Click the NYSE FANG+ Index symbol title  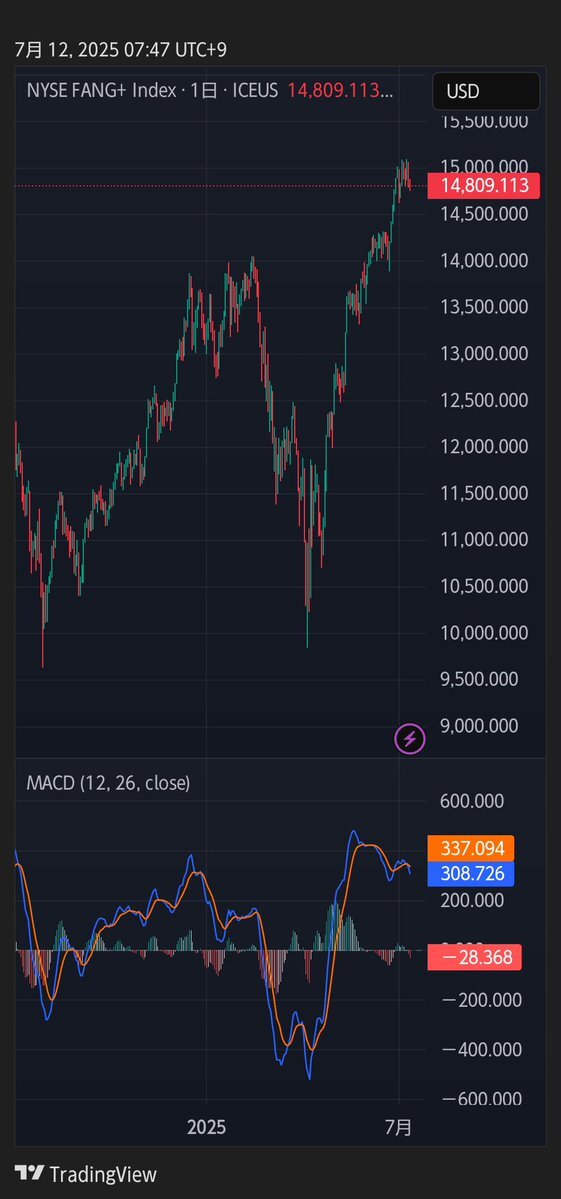(x=102, y=91)
